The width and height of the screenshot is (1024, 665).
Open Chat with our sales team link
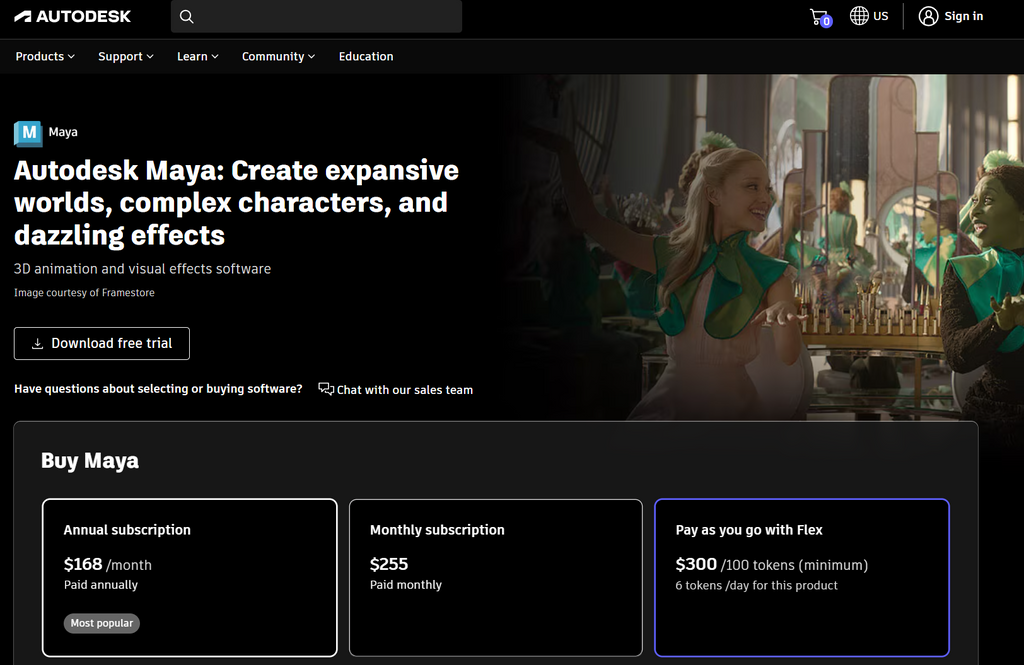(404, 390)
